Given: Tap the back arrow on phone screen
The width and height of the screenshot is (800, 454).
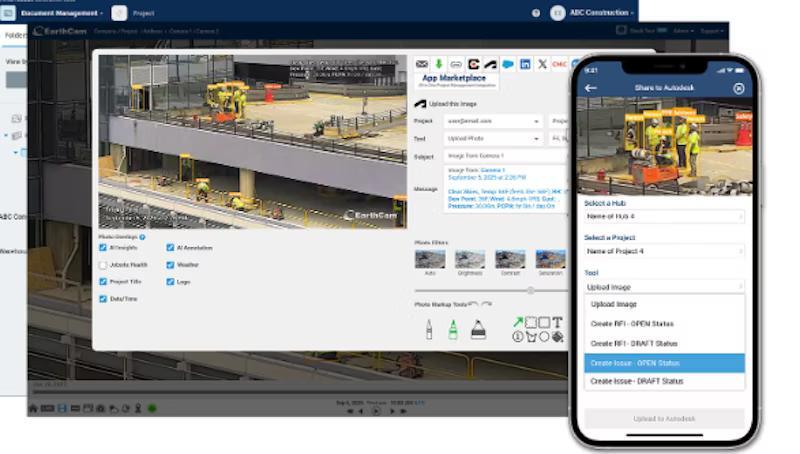Looking at the screenshot, I should [x=590, y=88].
